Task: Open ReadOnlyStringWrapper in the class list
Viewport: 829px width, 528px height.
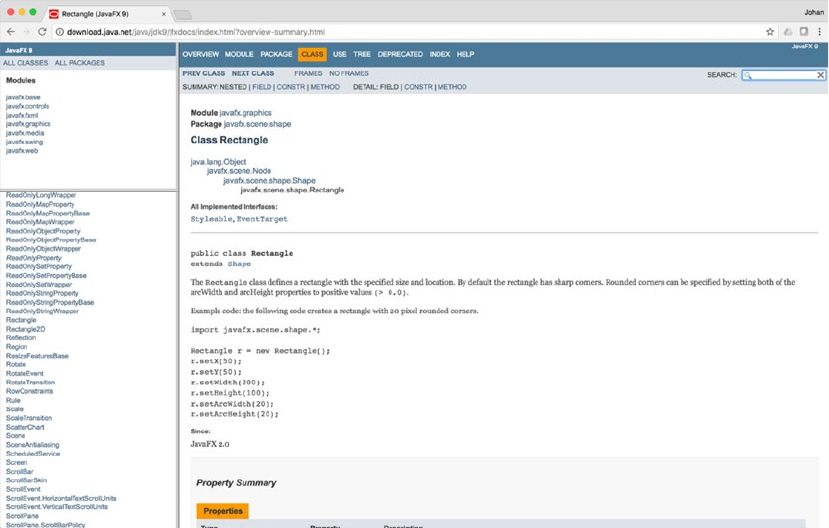Action: 42,311
